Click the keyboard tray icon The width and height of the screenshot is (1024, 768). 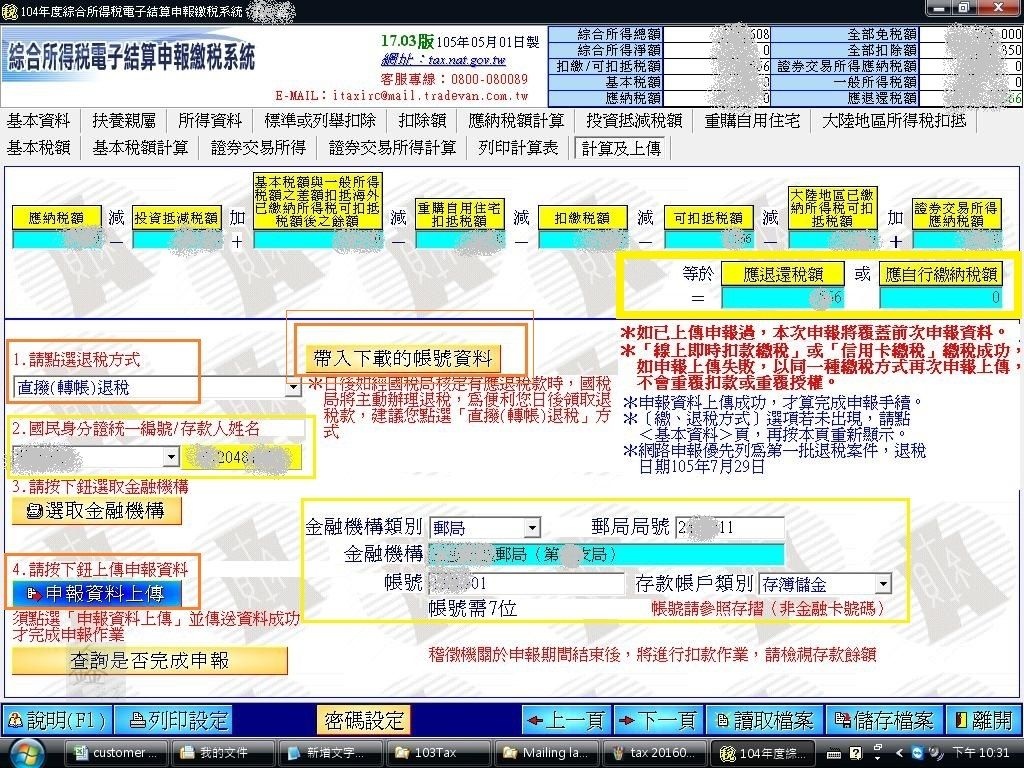pos(834,754)
